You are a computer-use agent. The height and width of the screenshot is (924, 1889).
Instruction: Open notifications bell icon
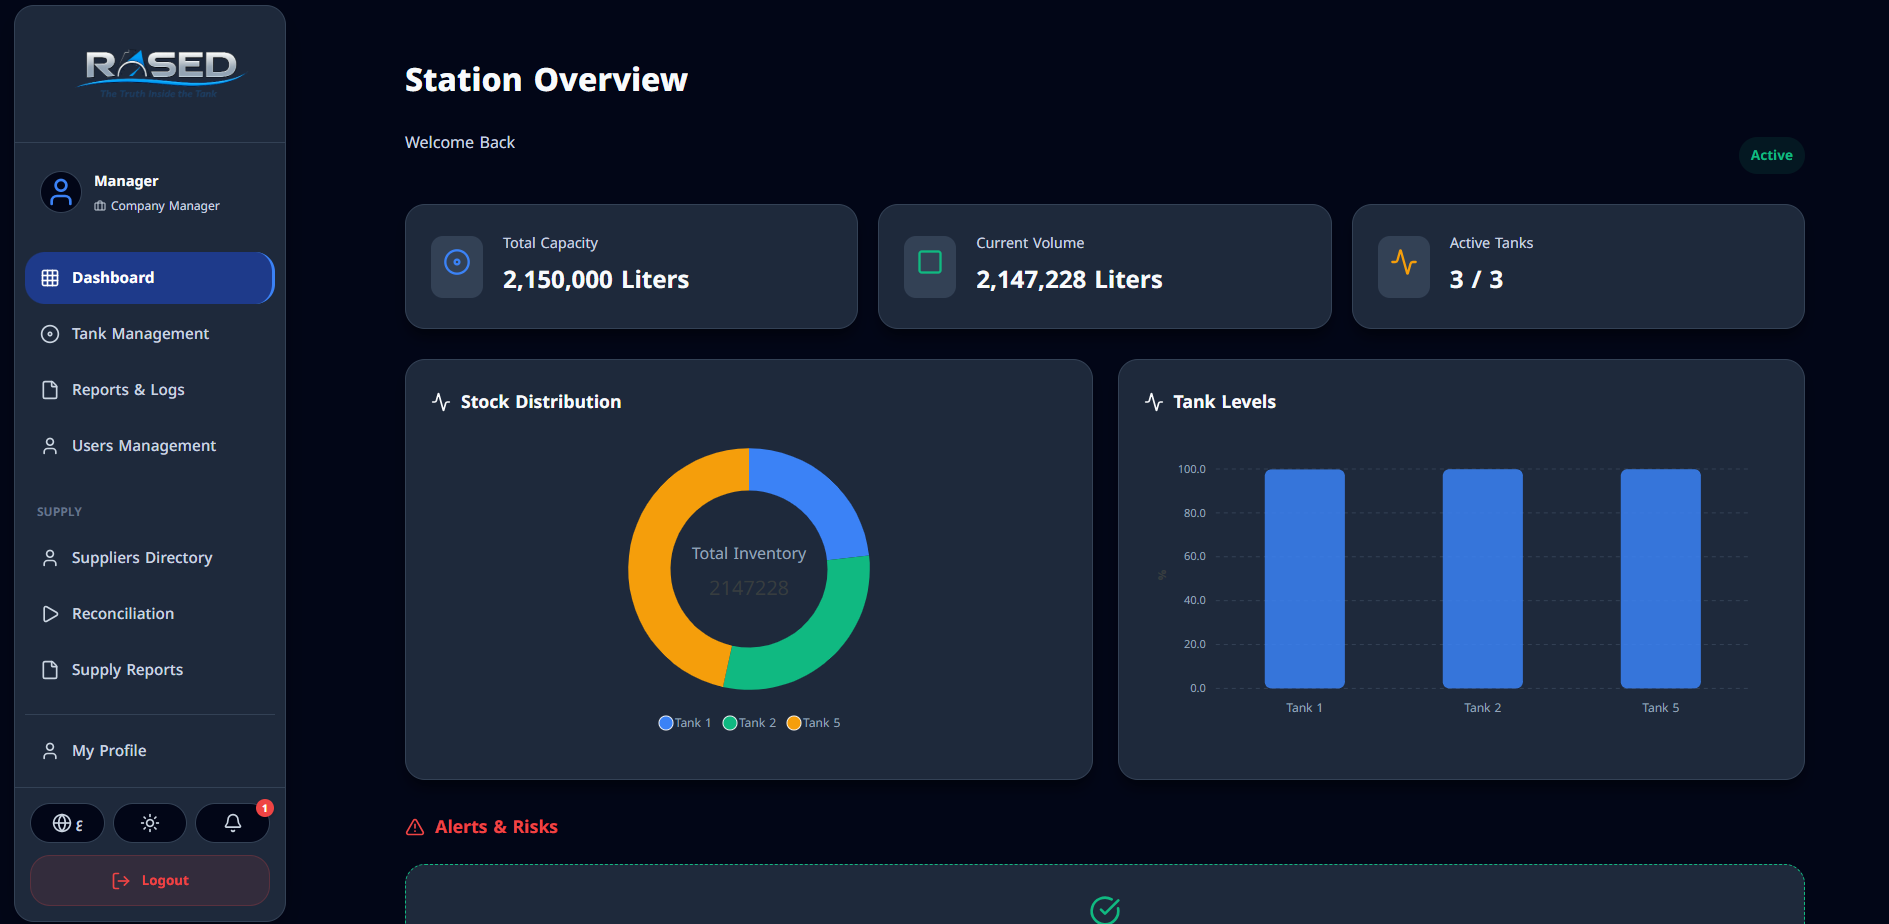click(232, 823)
